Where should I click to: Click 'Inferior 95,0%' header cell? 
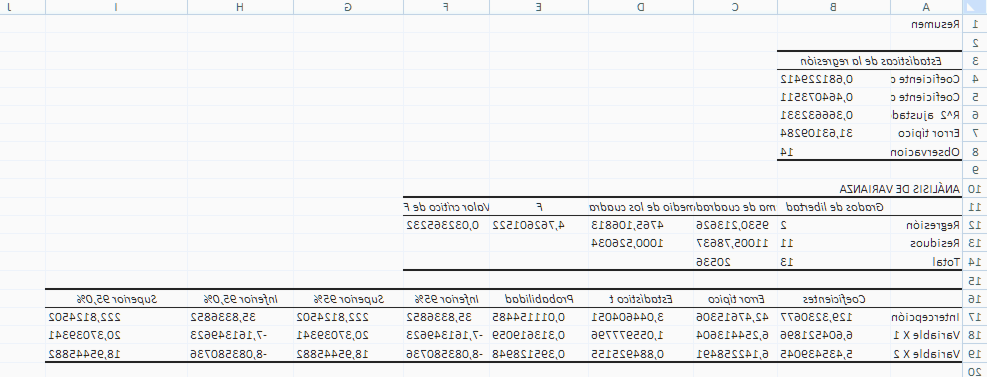pyautogui.click(x=240, y=298)
